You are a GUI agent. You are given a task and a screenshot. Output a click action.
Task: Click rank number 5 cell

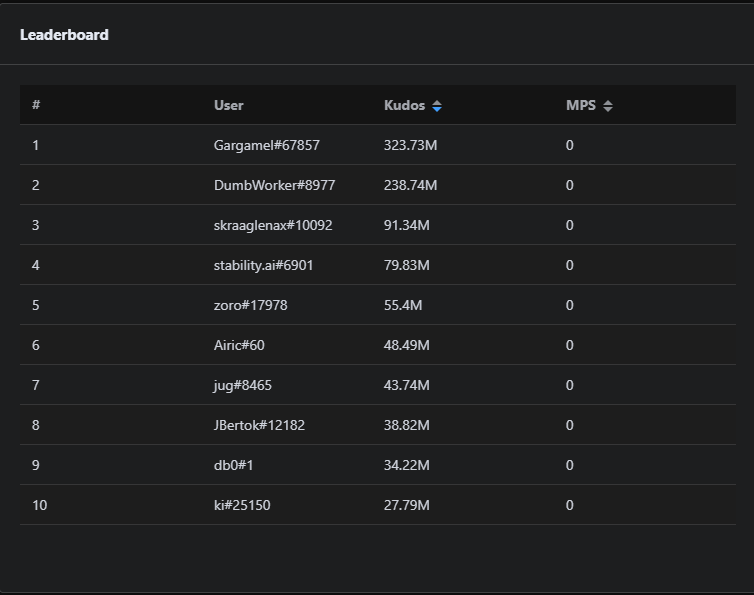tap(36, 305)
